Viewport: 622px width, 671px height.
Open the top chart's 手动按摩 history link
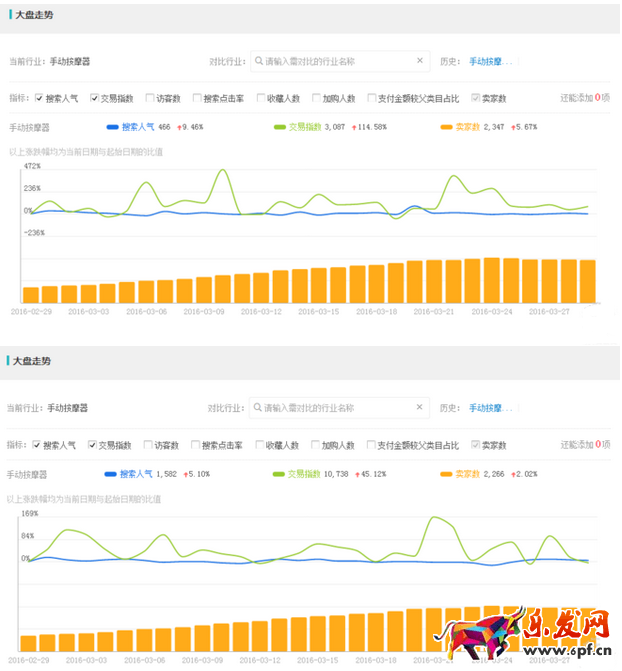492,61
